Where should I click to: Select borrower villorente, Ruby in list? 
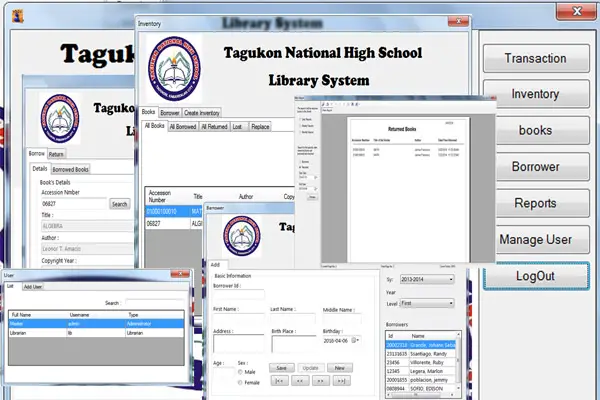tap(421, 362)
